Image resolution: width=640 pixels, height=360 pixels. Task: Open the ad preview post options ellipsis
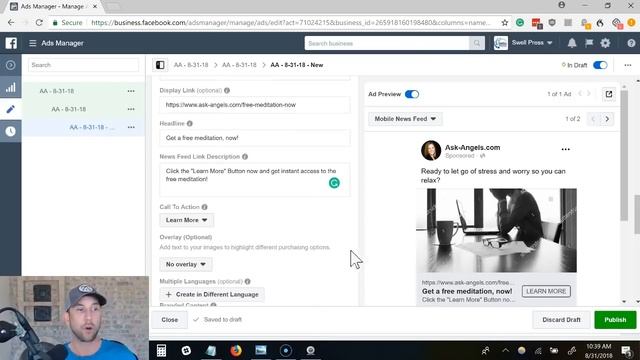pyautogui.click(x=565, y=149)
